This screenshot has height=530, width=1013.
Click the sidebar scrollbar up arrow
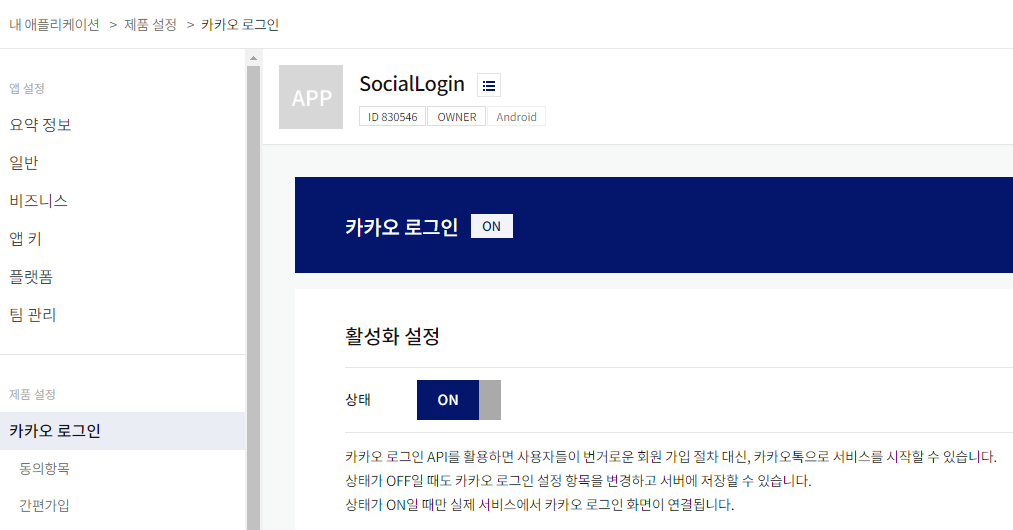(253, 58)
